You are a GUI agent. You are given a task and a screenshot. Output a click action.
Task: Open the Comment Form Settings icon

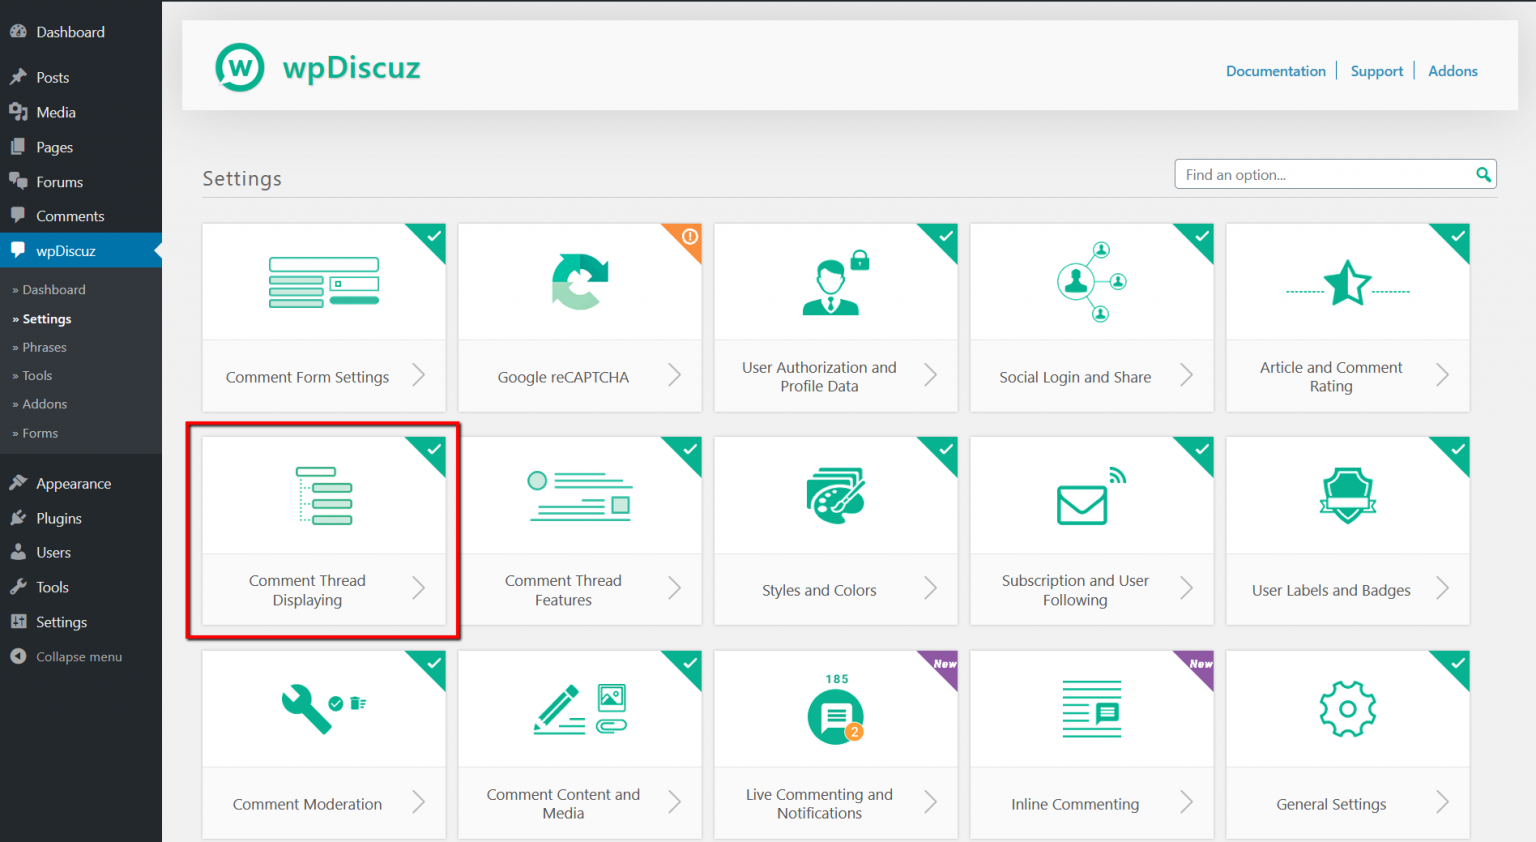click(x=324, y=282)
